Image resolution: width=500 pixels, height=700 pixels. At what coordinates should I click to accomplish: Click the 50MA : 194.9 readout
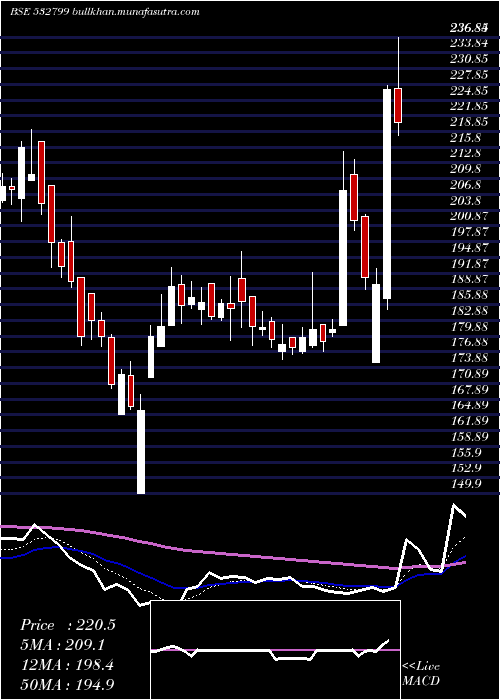69,685
